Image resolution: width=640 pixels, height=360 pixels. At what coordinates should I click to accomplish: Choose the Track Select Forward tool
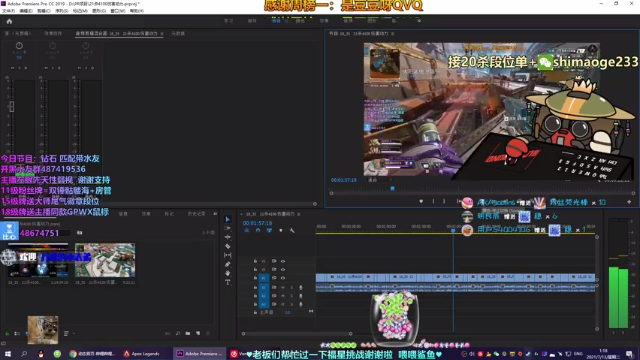(228, 228)
